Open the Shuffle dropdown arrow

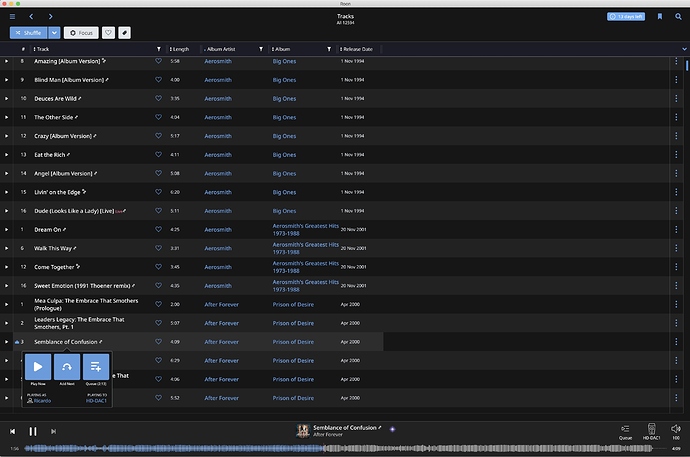pyautogui.click(x=54, y=33)
